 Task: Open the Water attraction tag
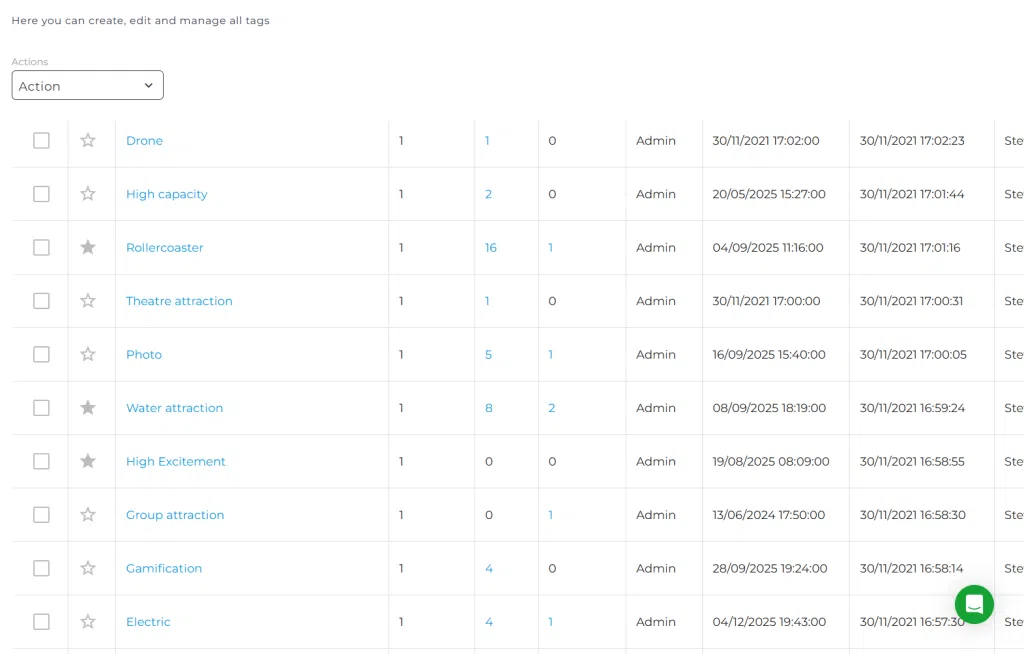[x=174, y=408]
